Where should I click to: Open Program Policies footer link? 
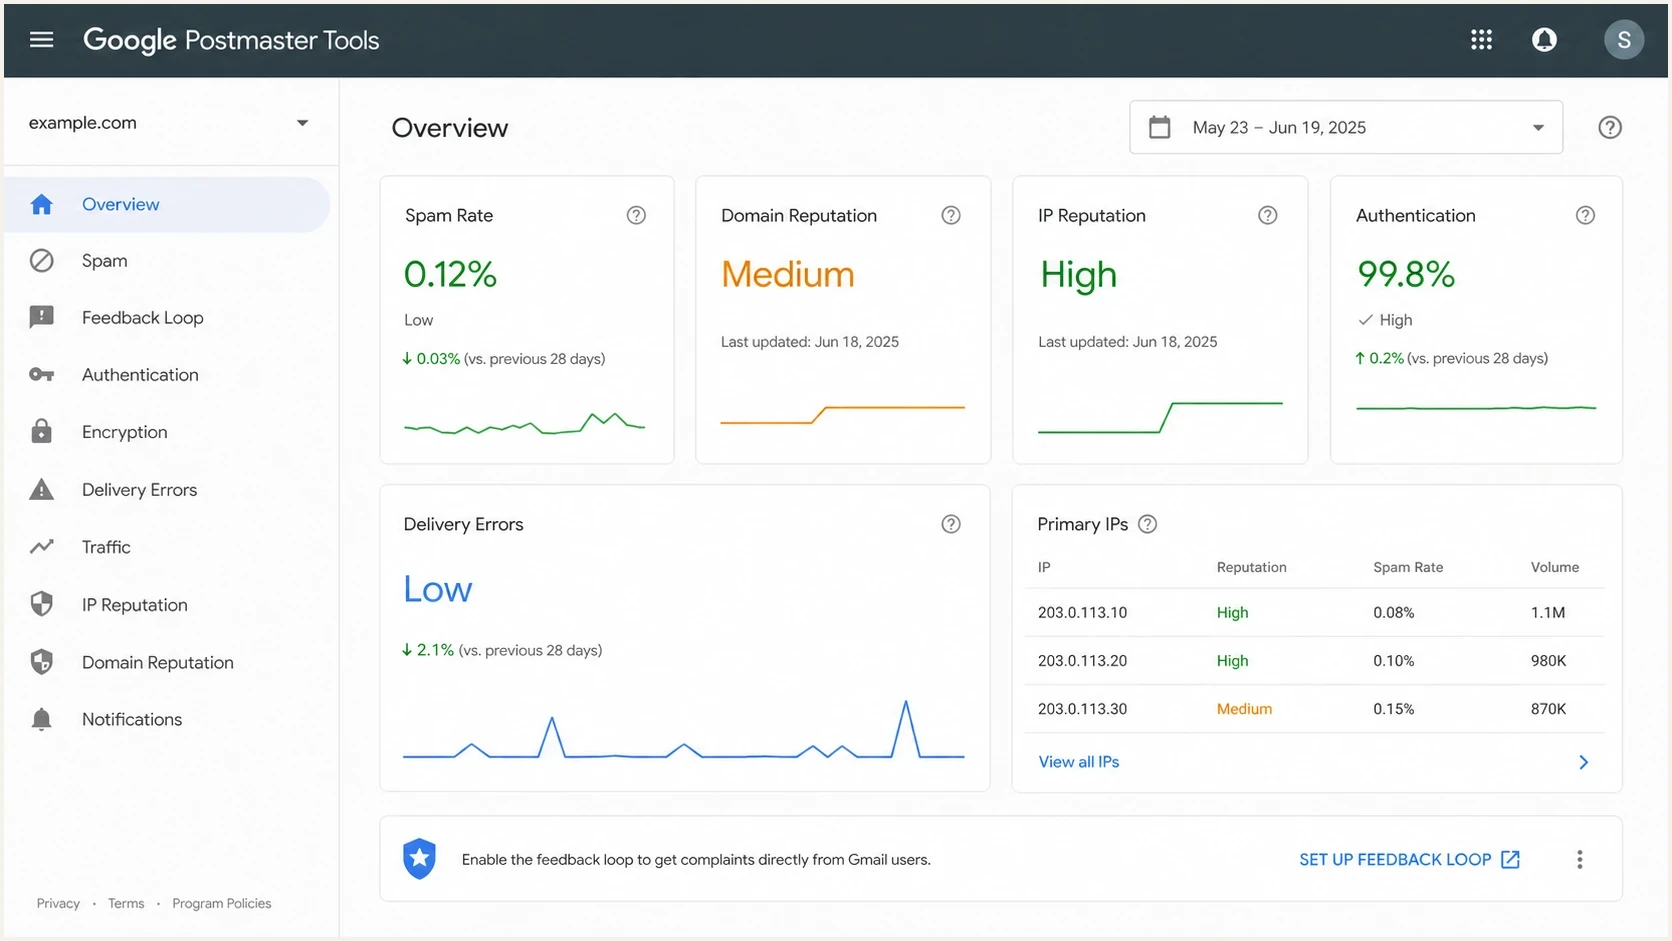[221, 903]
